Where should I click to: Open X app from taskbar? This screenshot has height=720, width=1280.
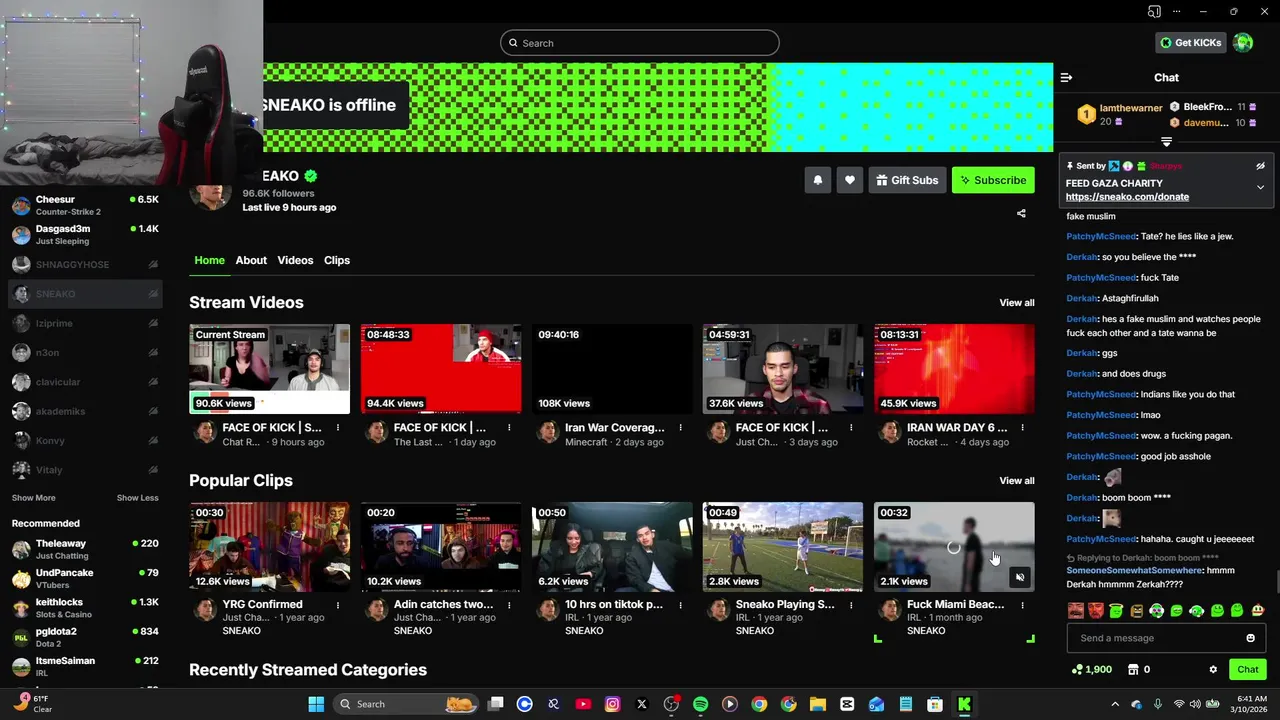click(642, 704)
